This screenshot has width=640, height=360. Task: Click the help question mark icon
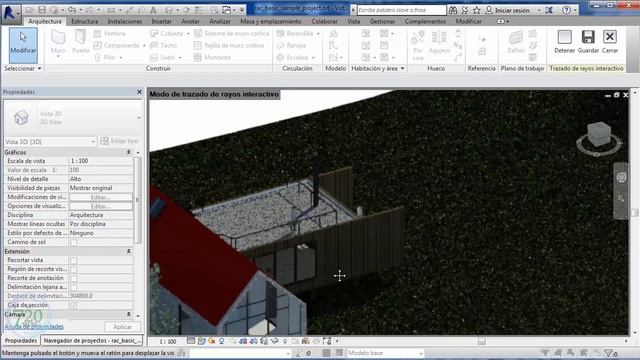click(x=567, y=10)
